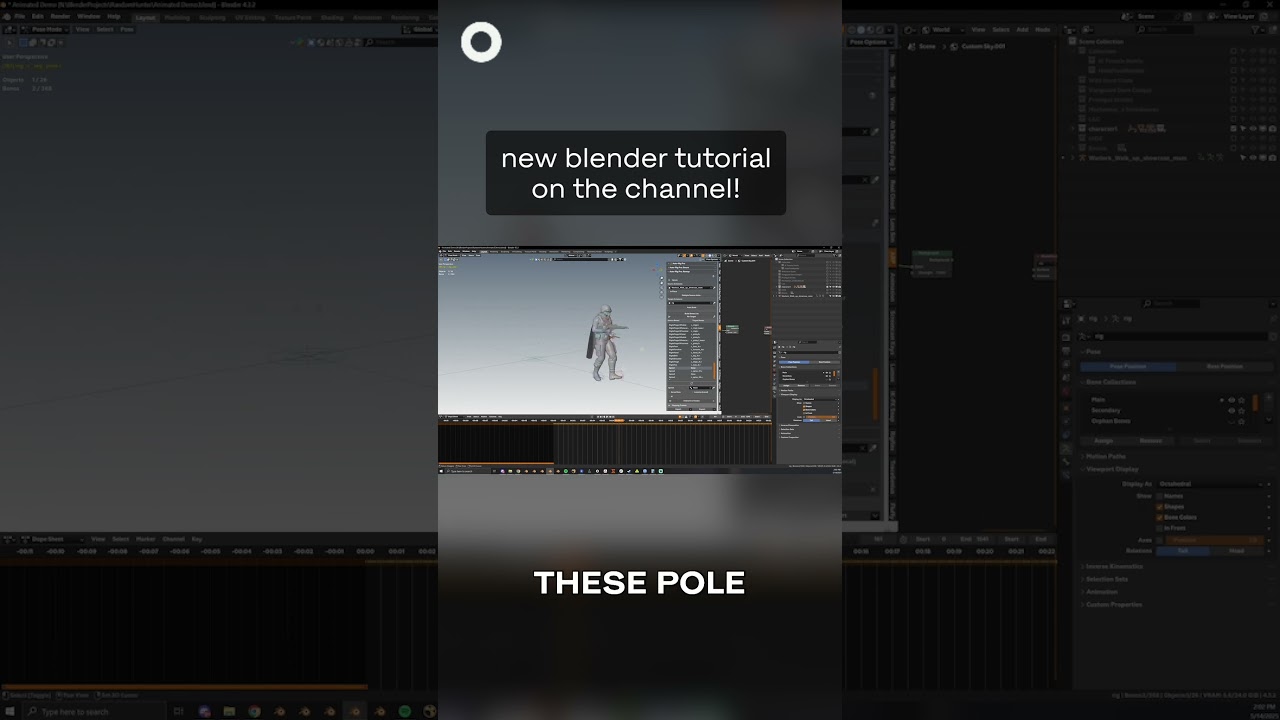Switch to the UV Editing workspace tab
This screenshot has width=1280, height=720.
point(249,17)
